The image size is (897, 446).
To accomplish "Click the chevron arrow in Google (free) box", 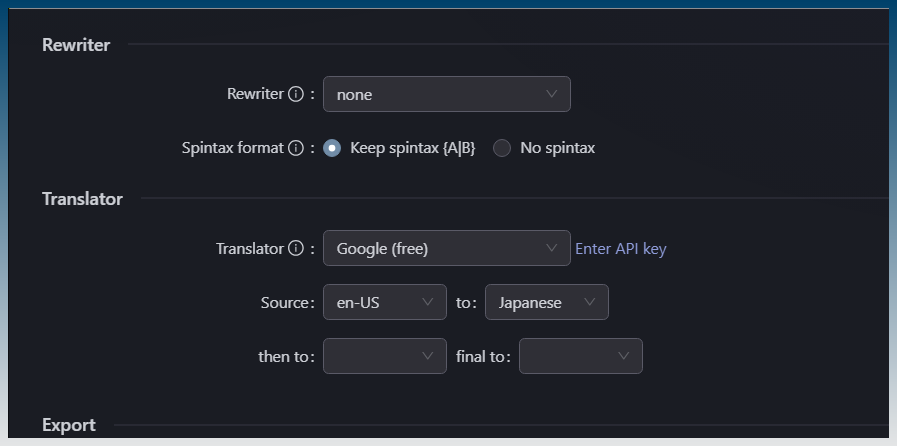I will click(x=552, y=248).
